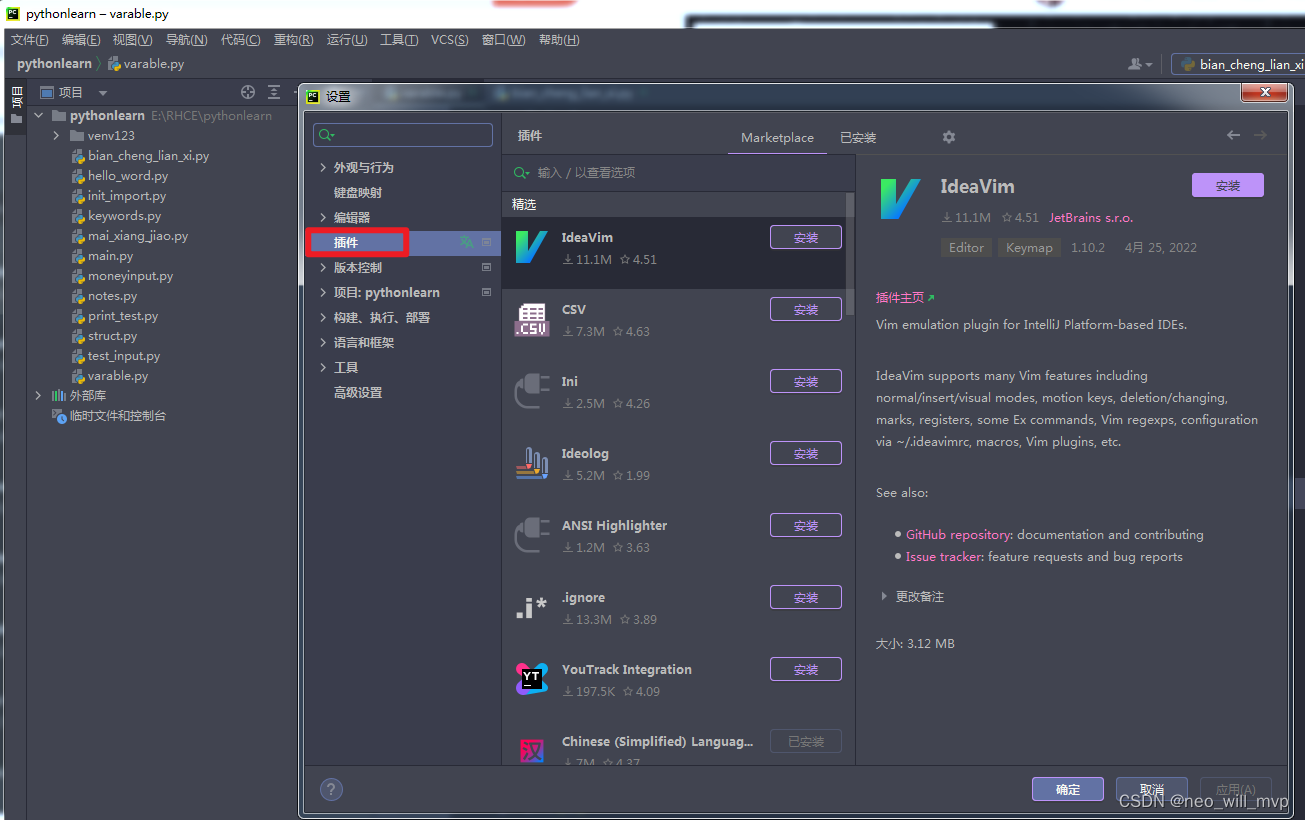Click 安装 button in IdeaVim details pane

1227,185
